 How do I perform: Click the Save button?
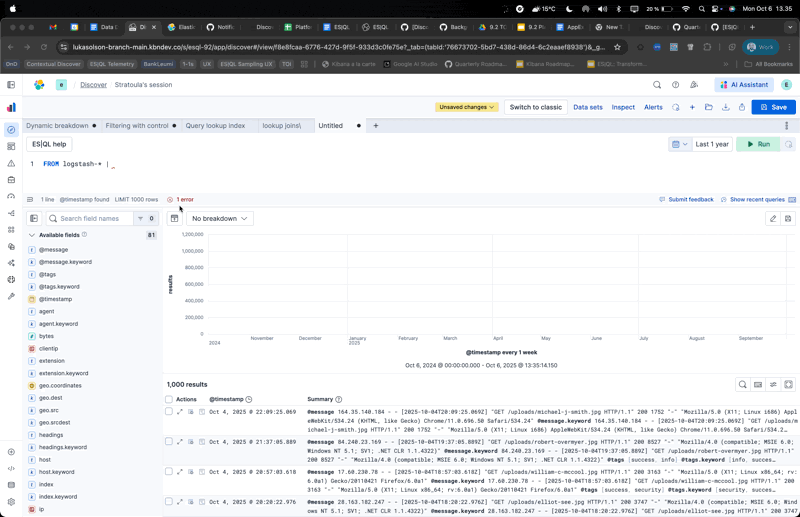773,107
